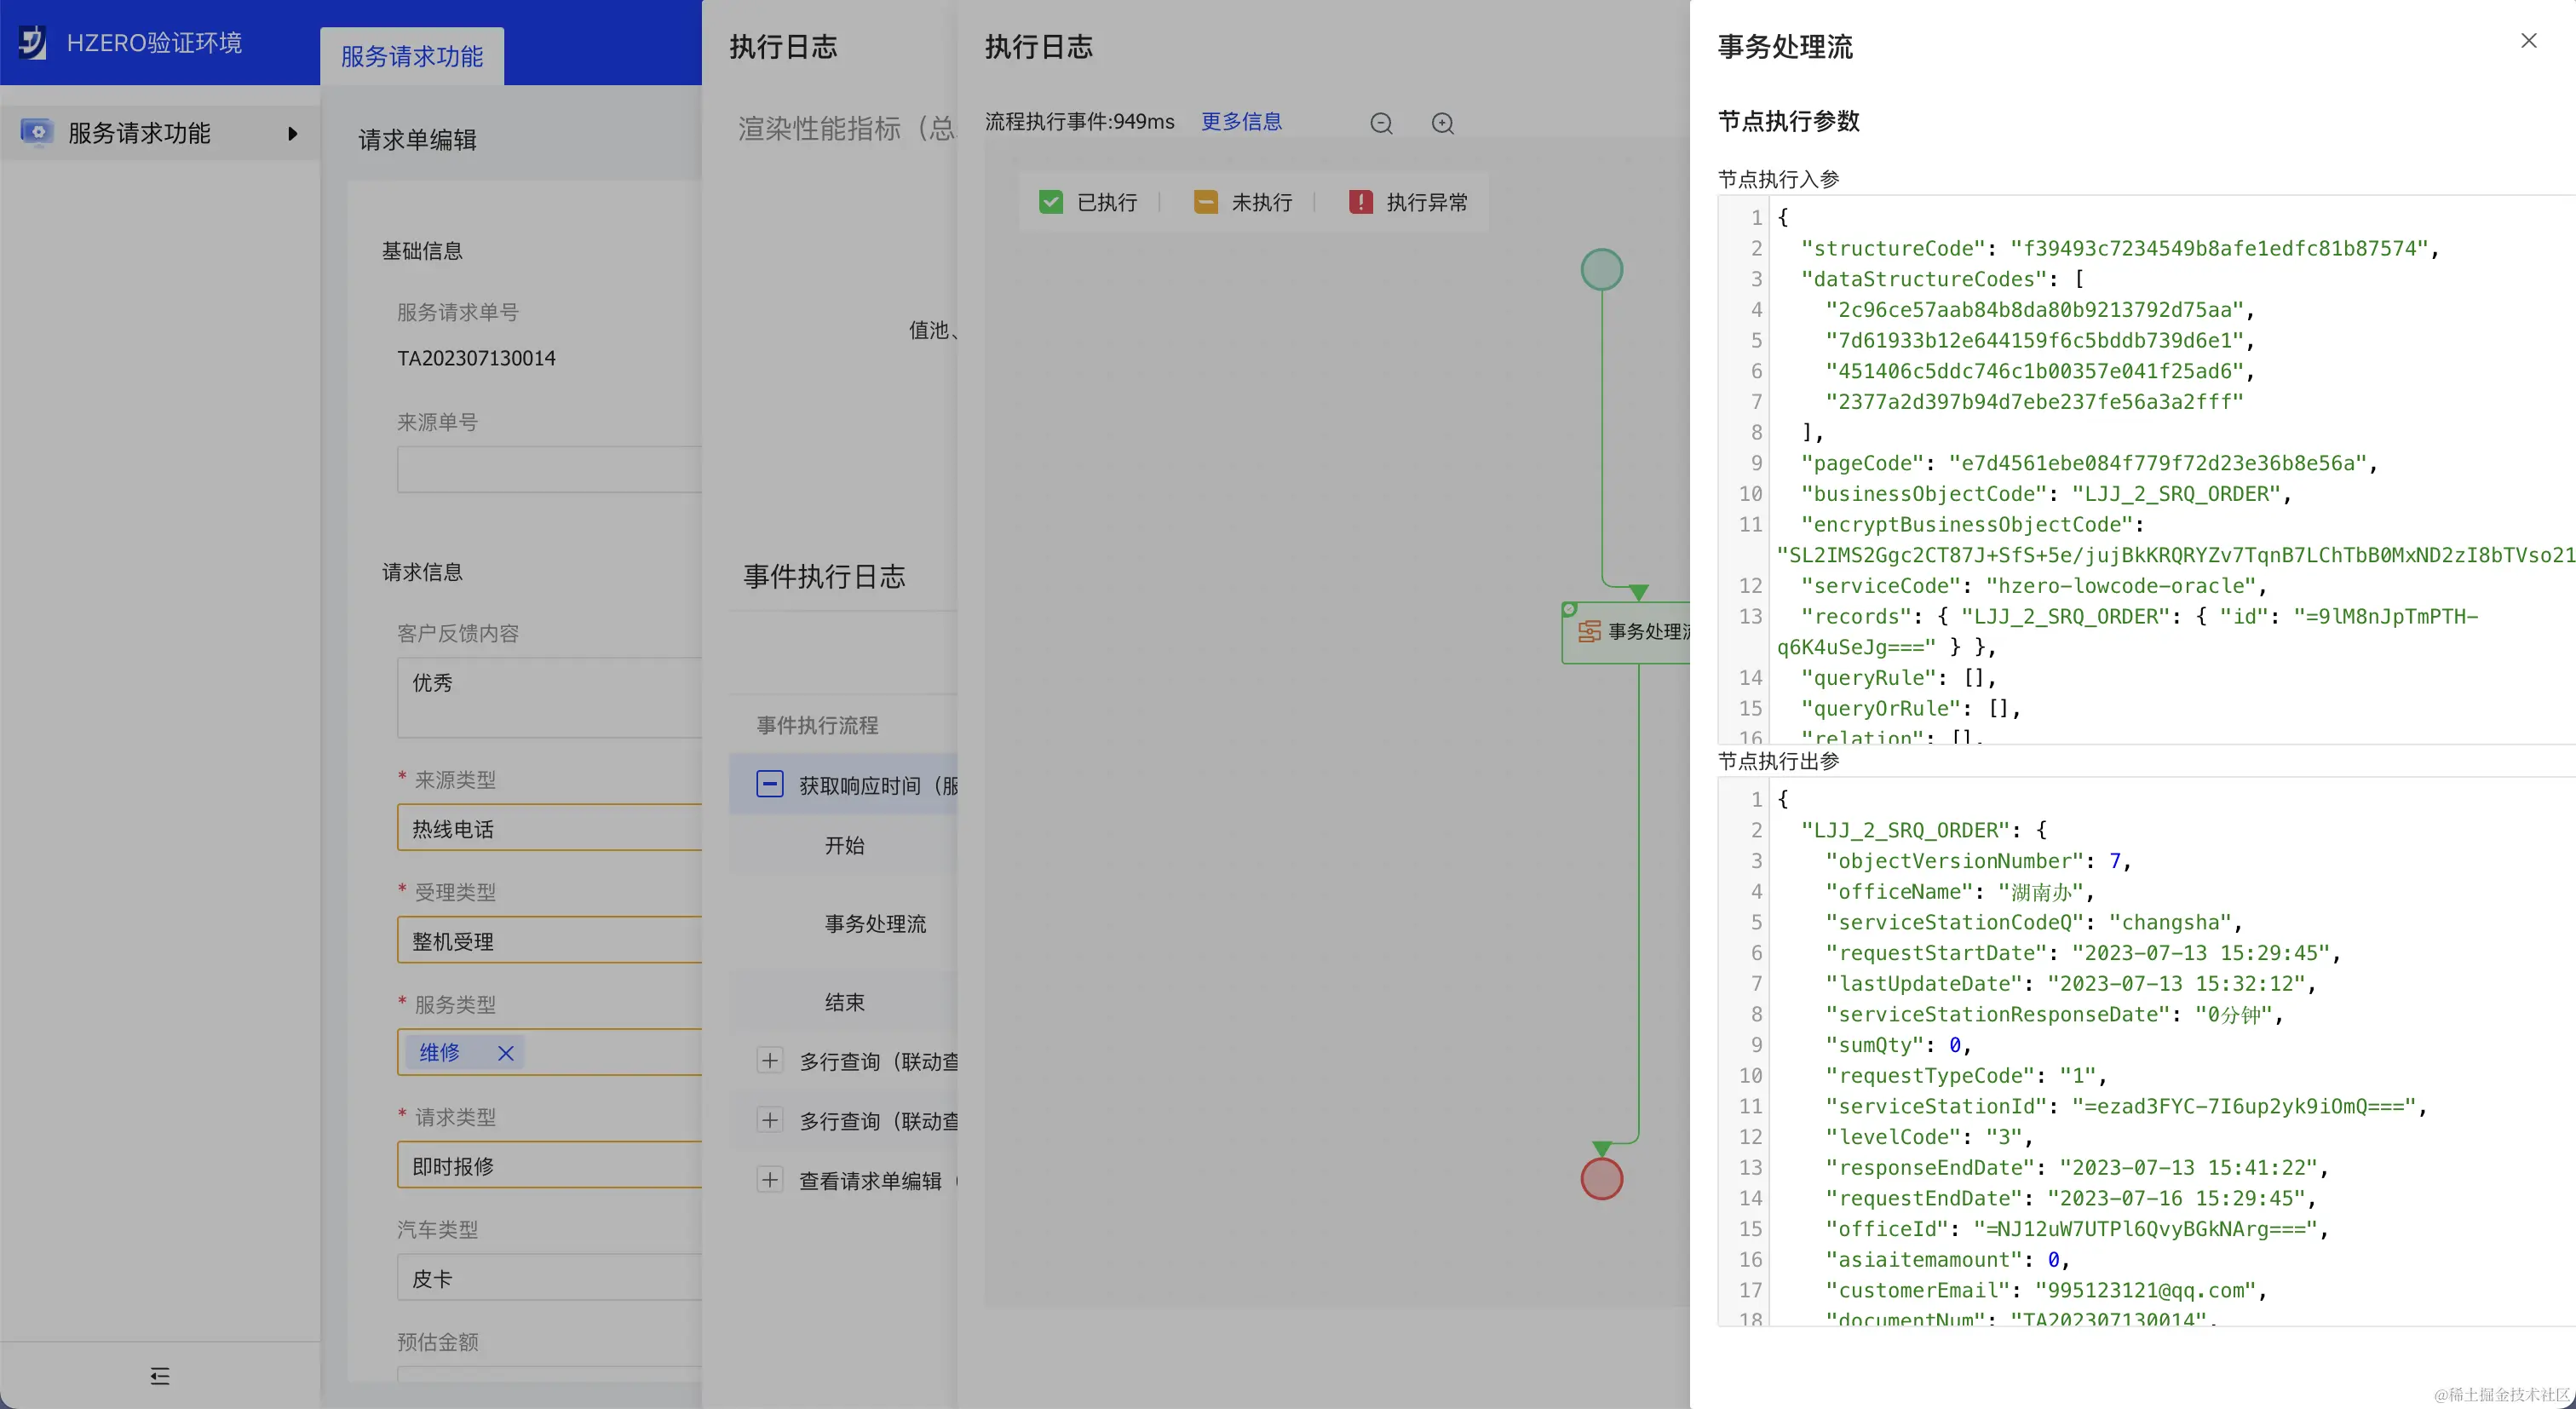
Task: Select the 事务处理流 flow node
Action: click(1635, 632)
